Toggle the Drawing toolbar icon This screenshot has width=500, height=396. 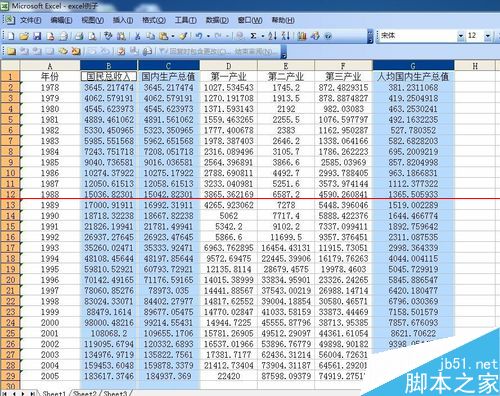pyautogui.click(x=315, y=36)
